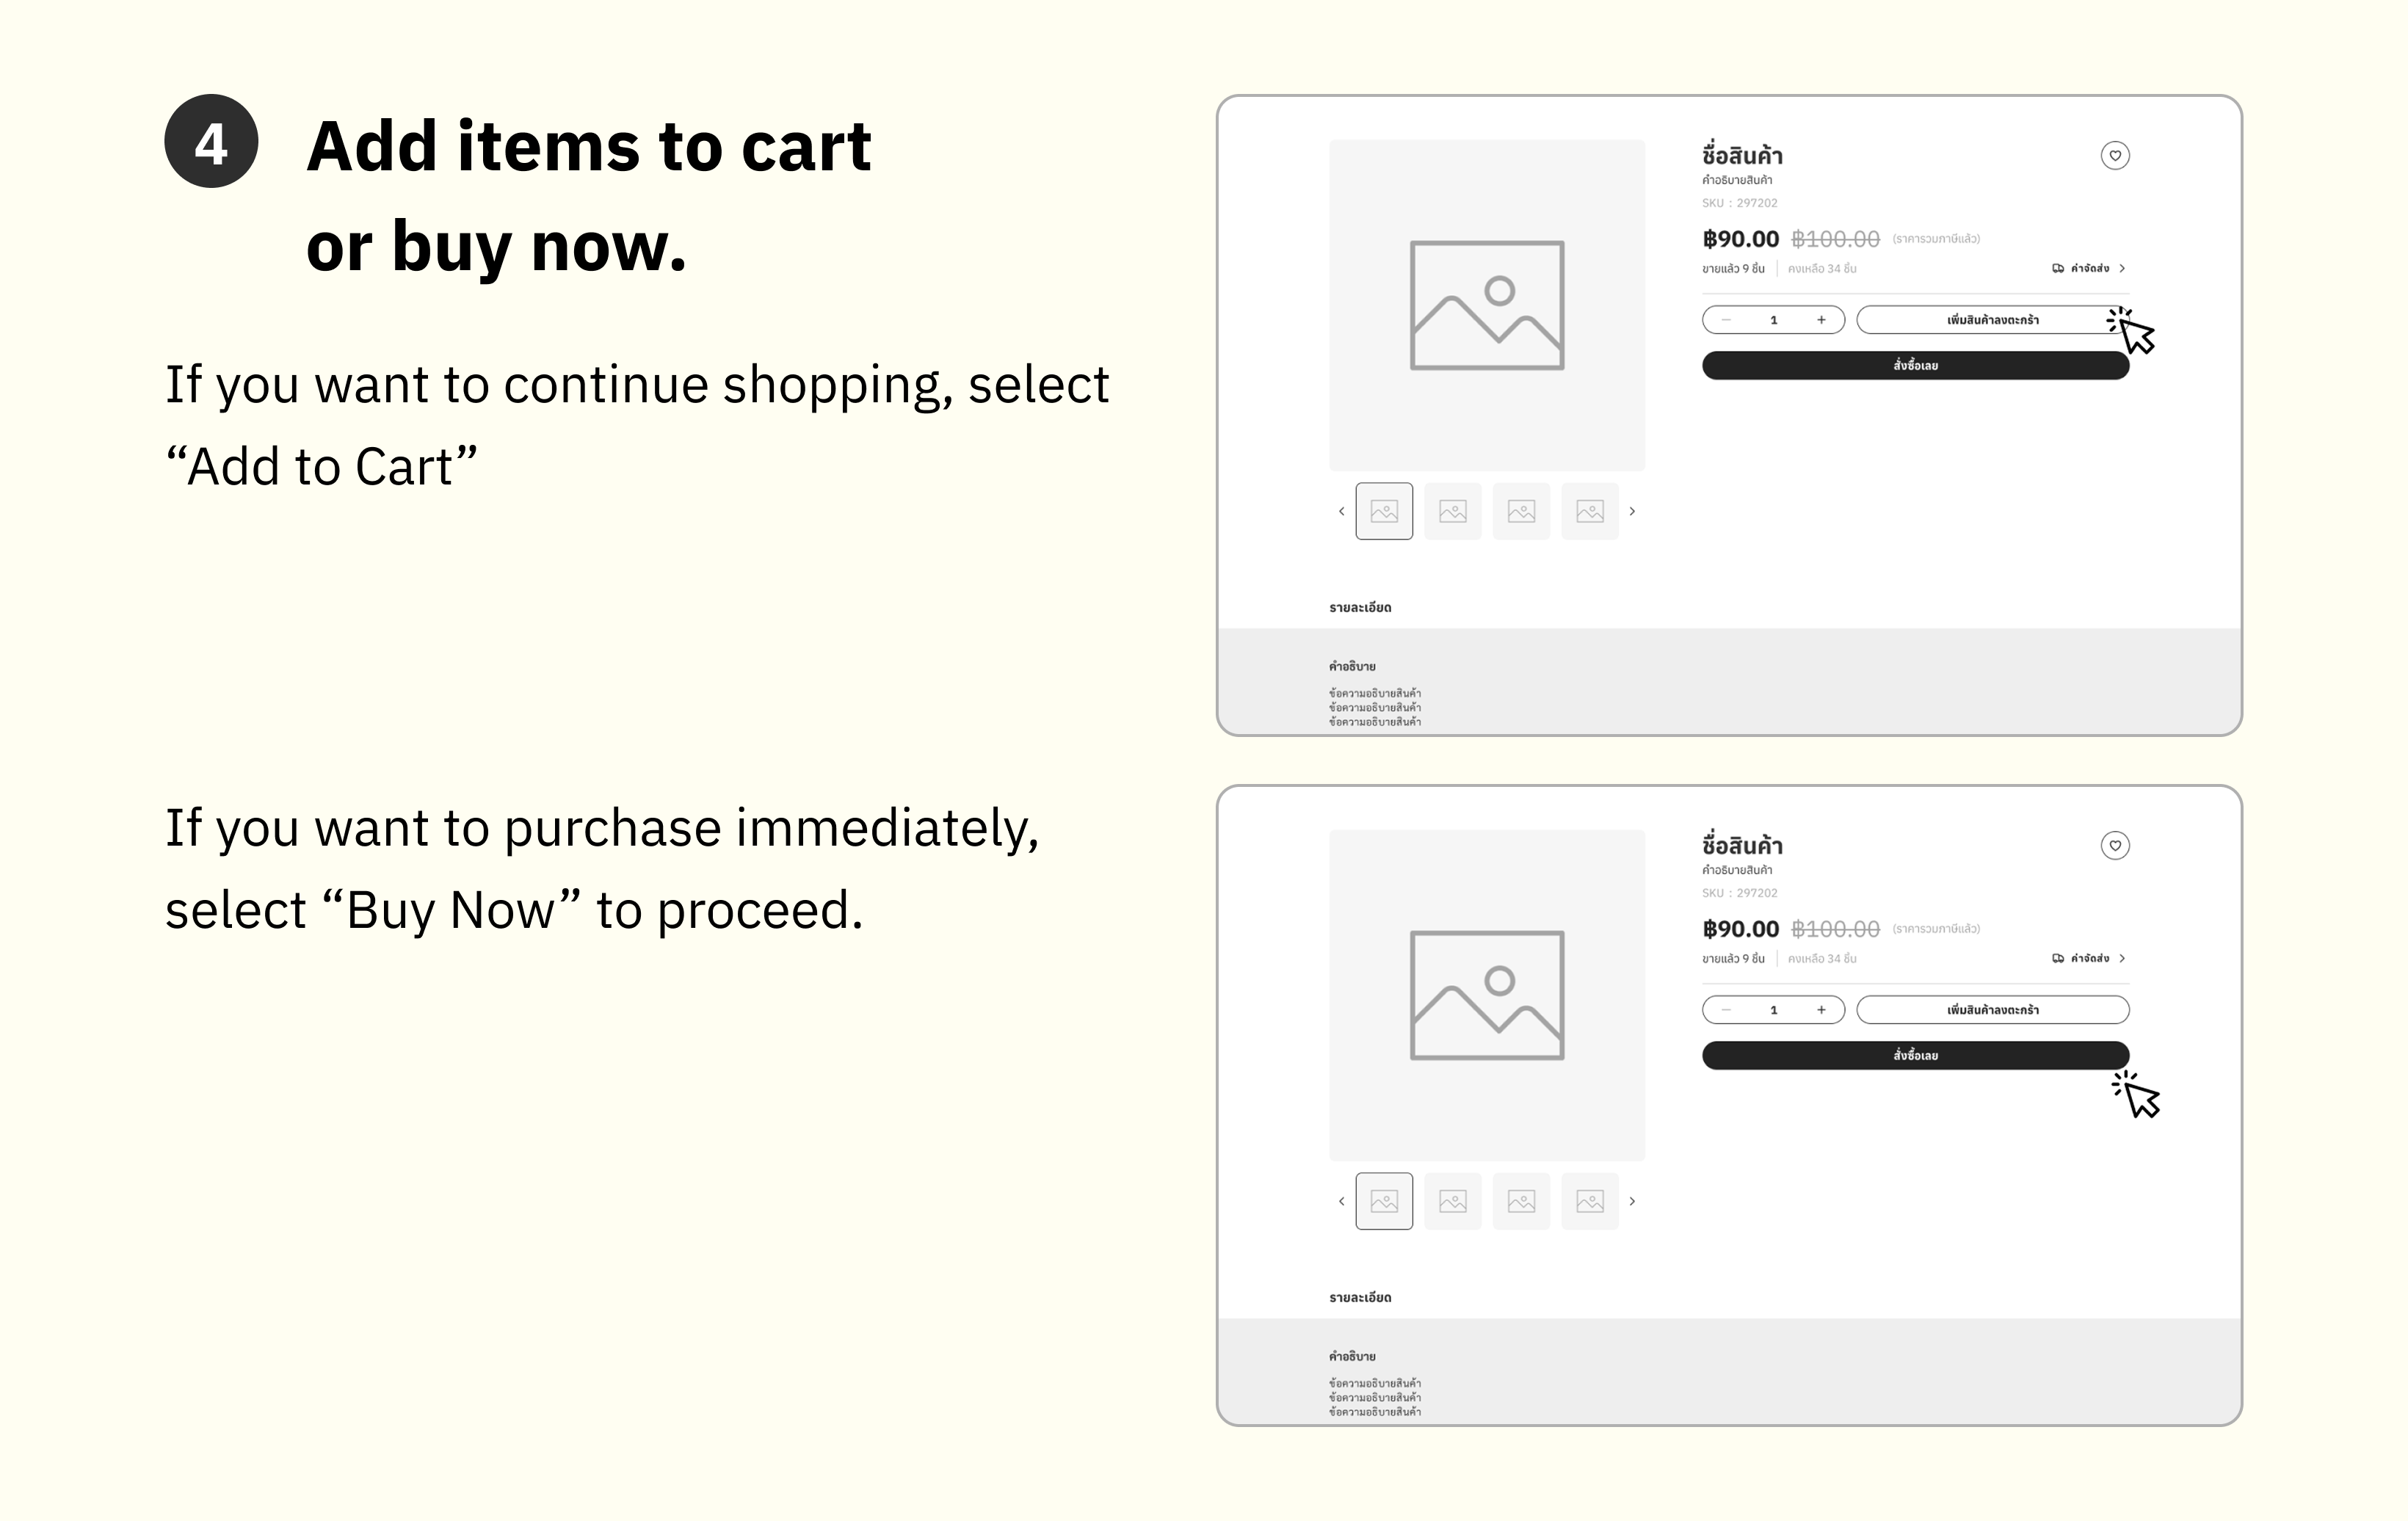Go to previous thumbnails arrow in lower gallery
This screenshot has width=2408, height=1521.
point(1342,1201)
